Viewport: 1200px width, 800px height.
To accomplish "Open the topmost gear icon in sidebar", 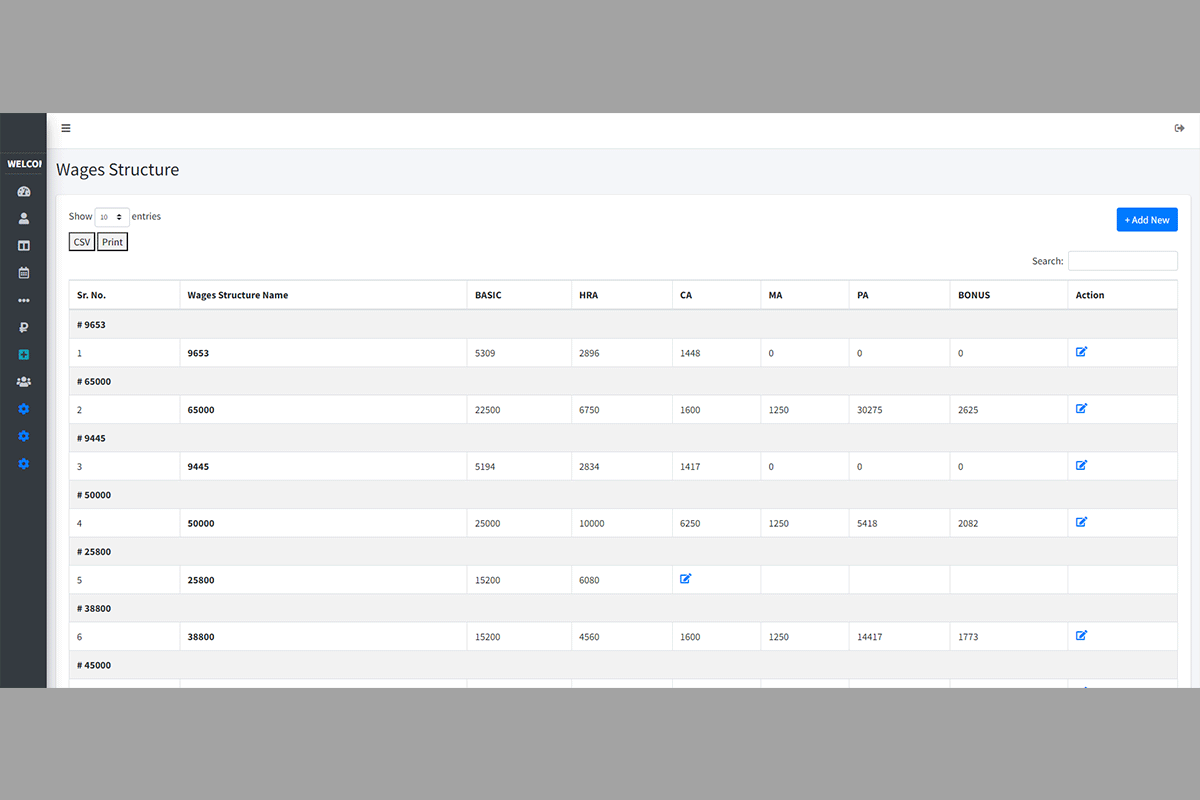I will pyautogui.click(x=24, y=409).
